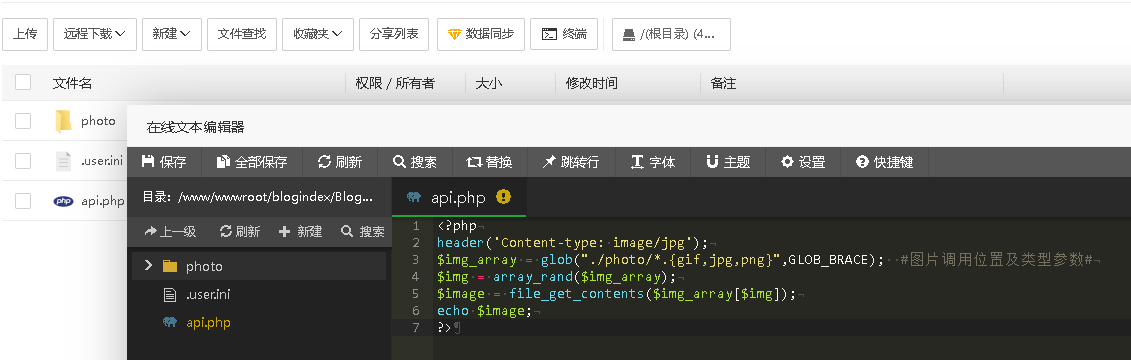Open the shortcuts (快捷键) help icon
This screenshot has height=360, width=1131.
pyautogui.click(x=862, y=162)
